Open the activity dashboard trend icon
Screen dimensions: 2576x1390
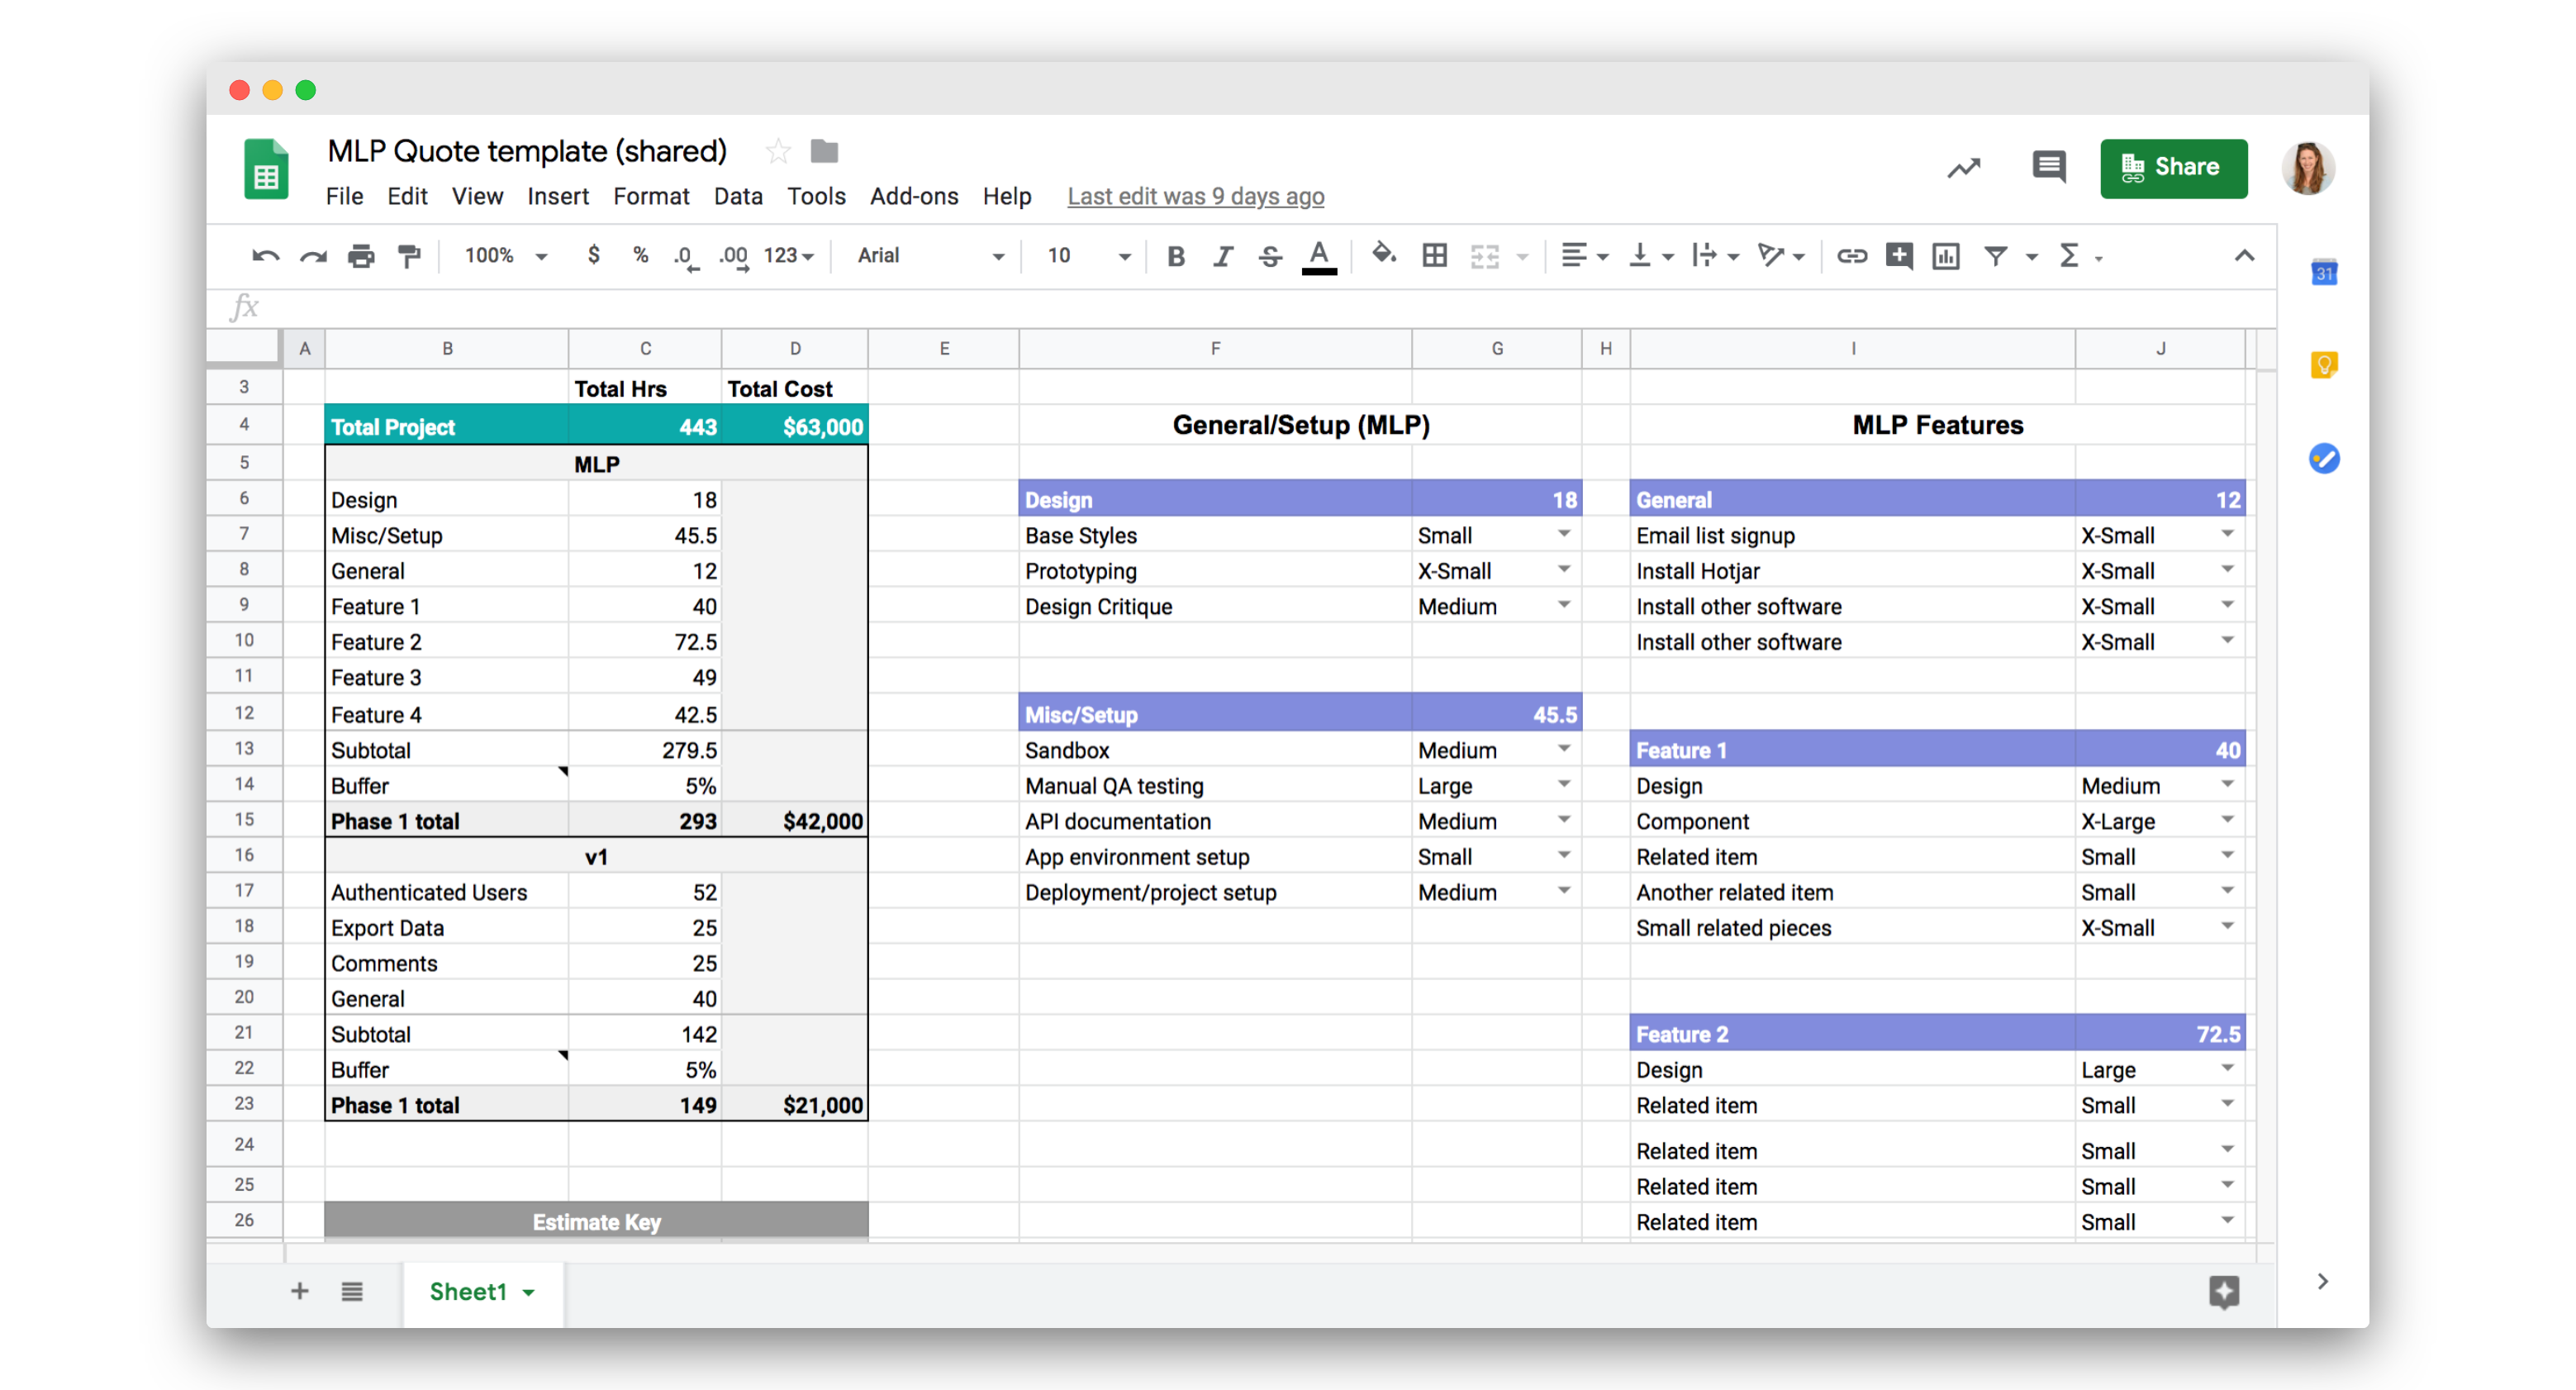1964,168
